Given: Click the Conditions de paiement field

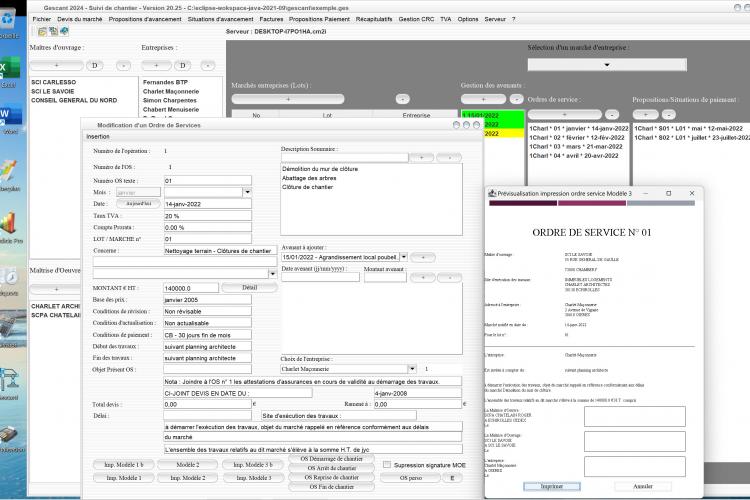Looking at the screenshot, I should 208,335.
